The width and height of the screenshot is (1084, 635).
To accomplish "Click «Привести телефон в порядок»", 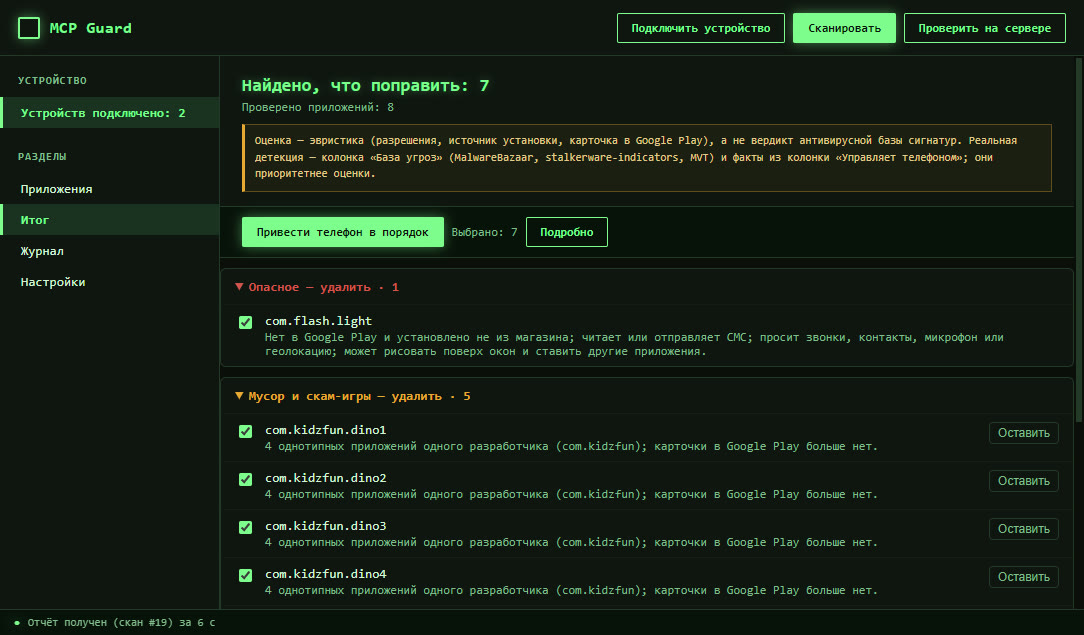I will pos(342,232).
